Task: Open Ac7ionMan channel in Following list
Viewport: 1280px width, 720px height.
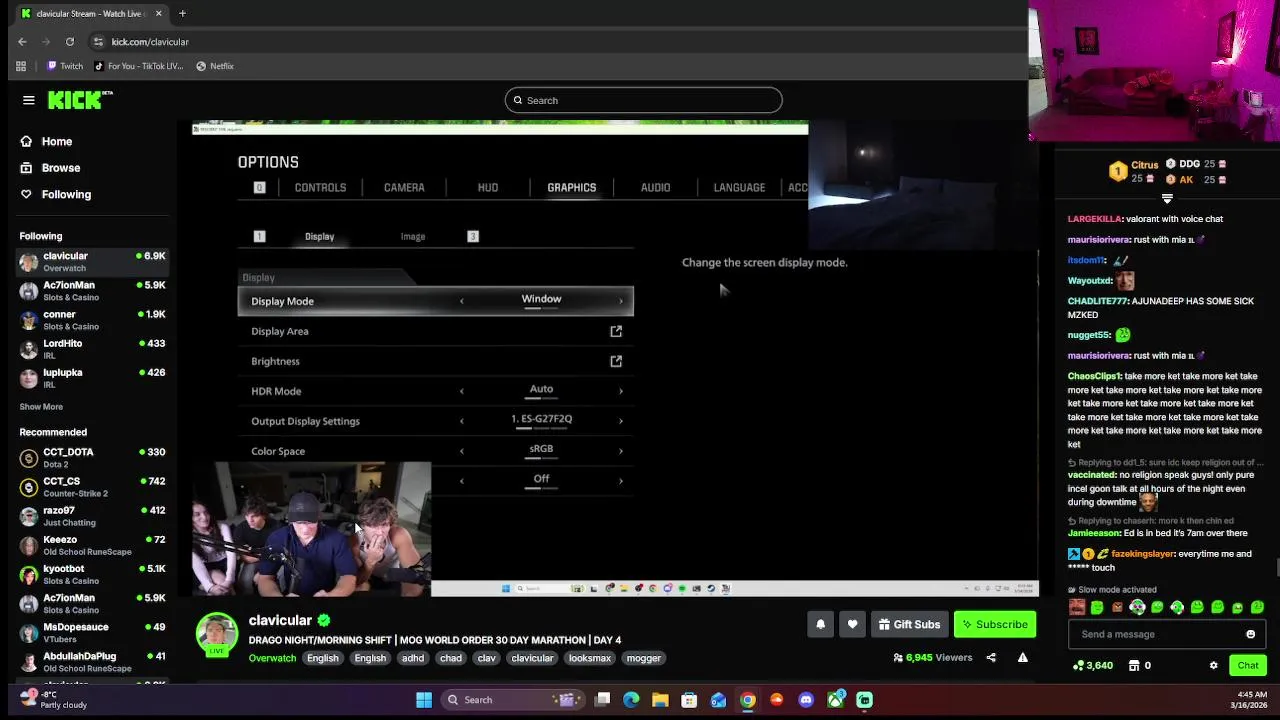Action: click(x=92, y=291)
